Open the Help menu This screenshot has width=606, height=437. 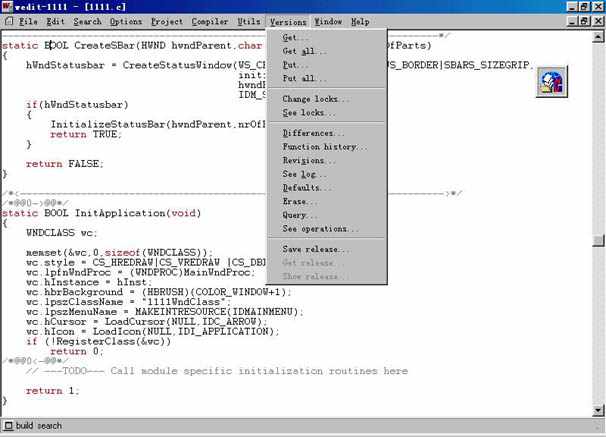[360, 21]
